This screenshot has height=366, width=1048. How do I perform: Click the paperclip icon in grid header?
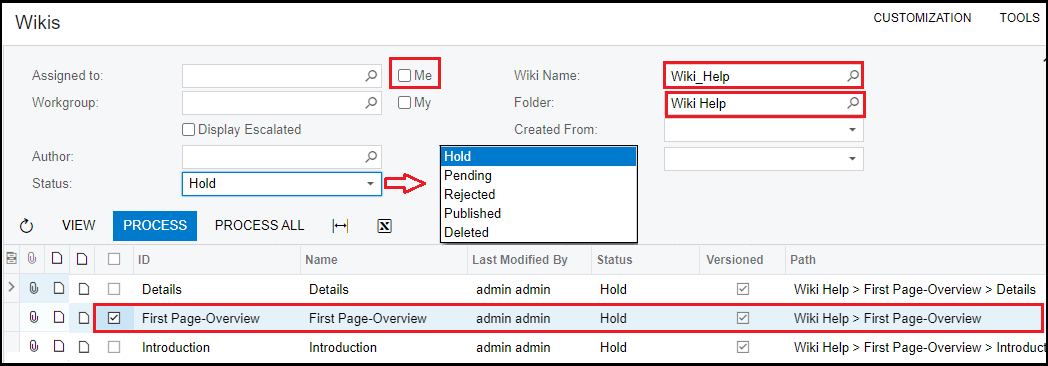[31, 258]
